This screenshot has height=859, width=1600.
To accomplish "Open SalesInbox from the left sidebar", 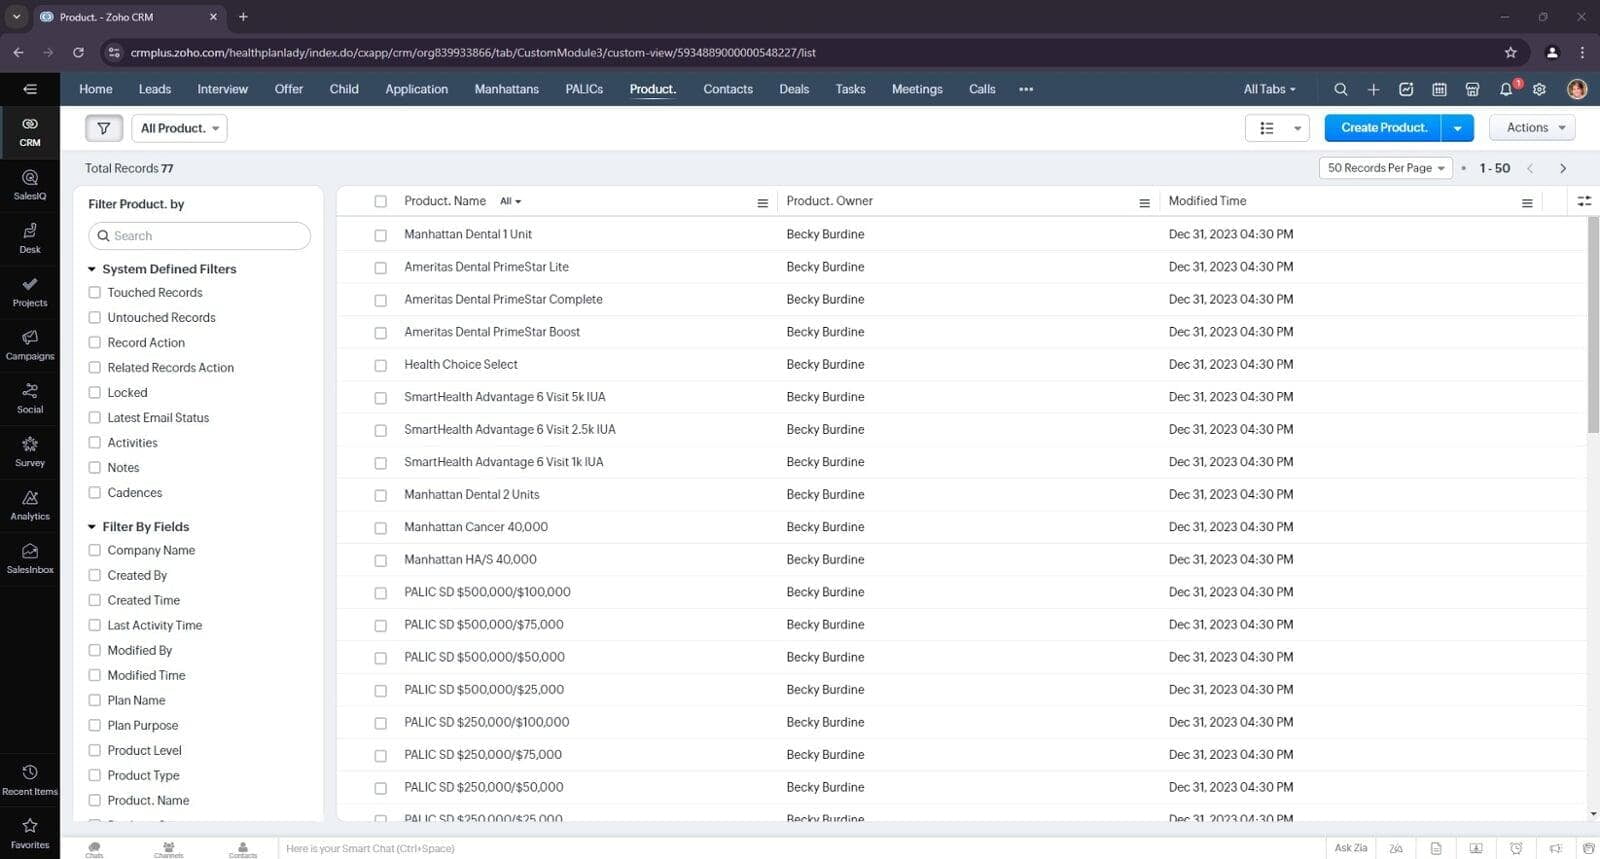I will [x=30, y=558].
